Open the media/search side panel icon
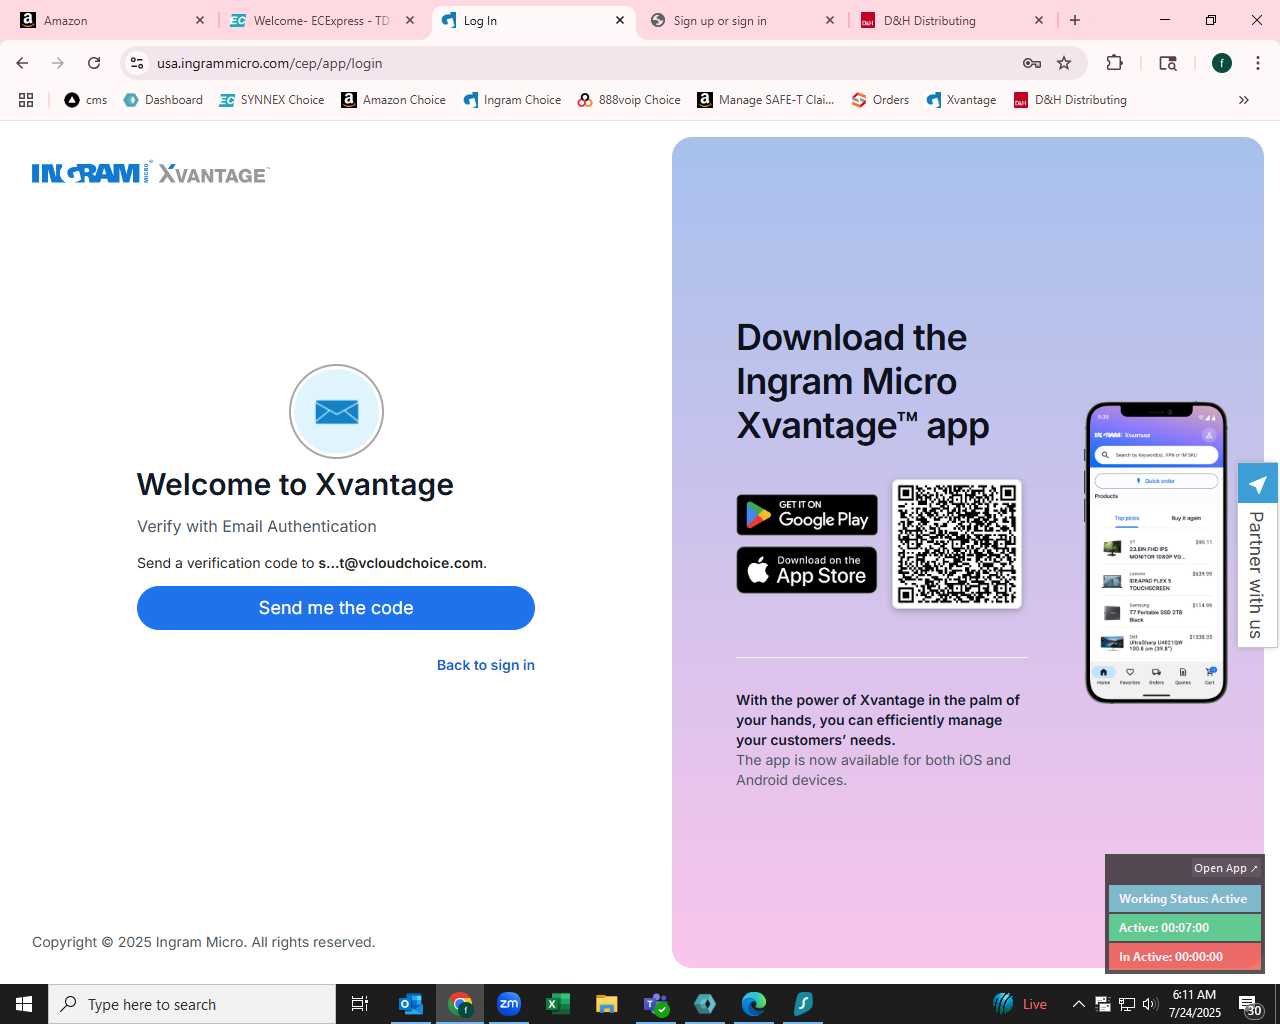 1168,63
